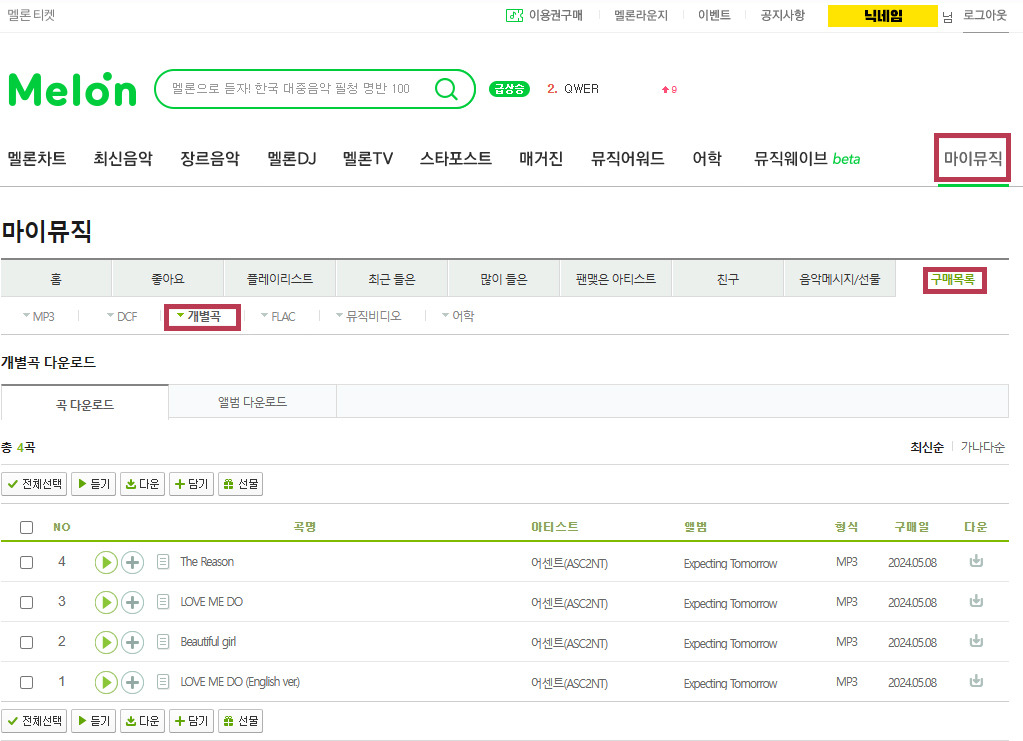Open the 마이뮤직 main menu
Image resolution: width=1023 pixels, height=741 pixels.
(973, 159)
